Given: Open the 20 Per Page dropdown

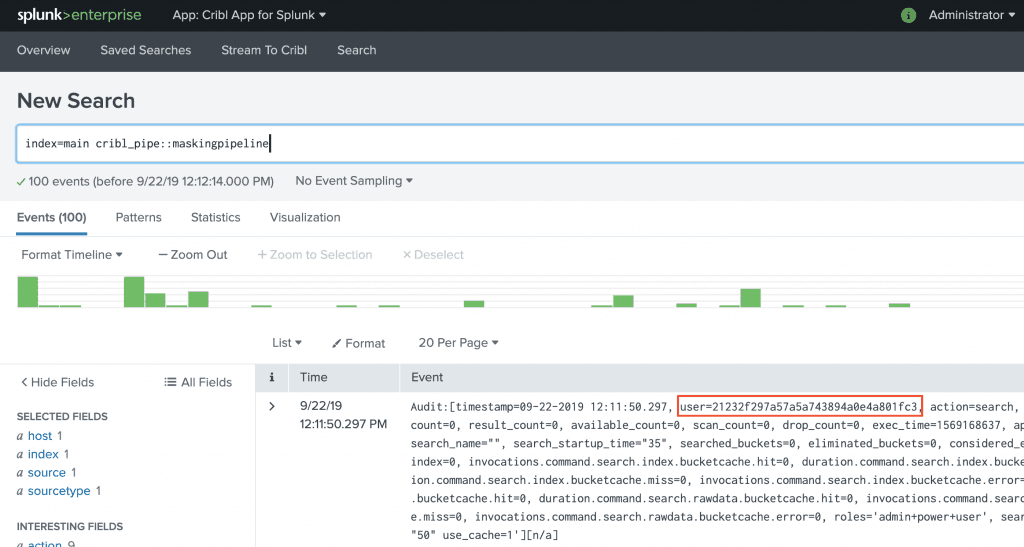Looking at the screenshot, I should [x=458, y=343].
